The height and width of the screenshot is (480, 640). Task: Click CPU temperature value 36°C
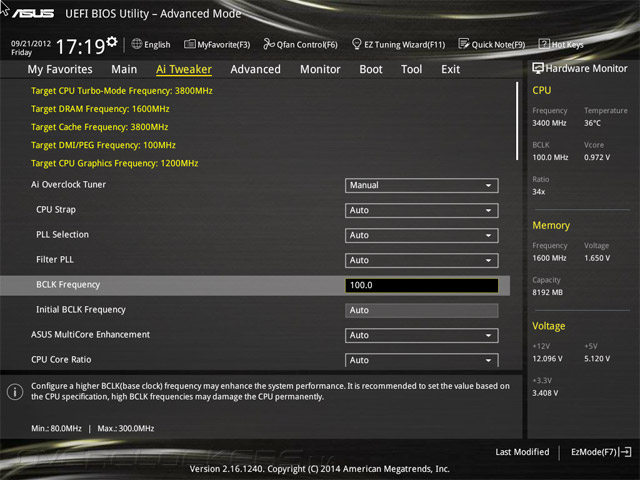point(592,123)
